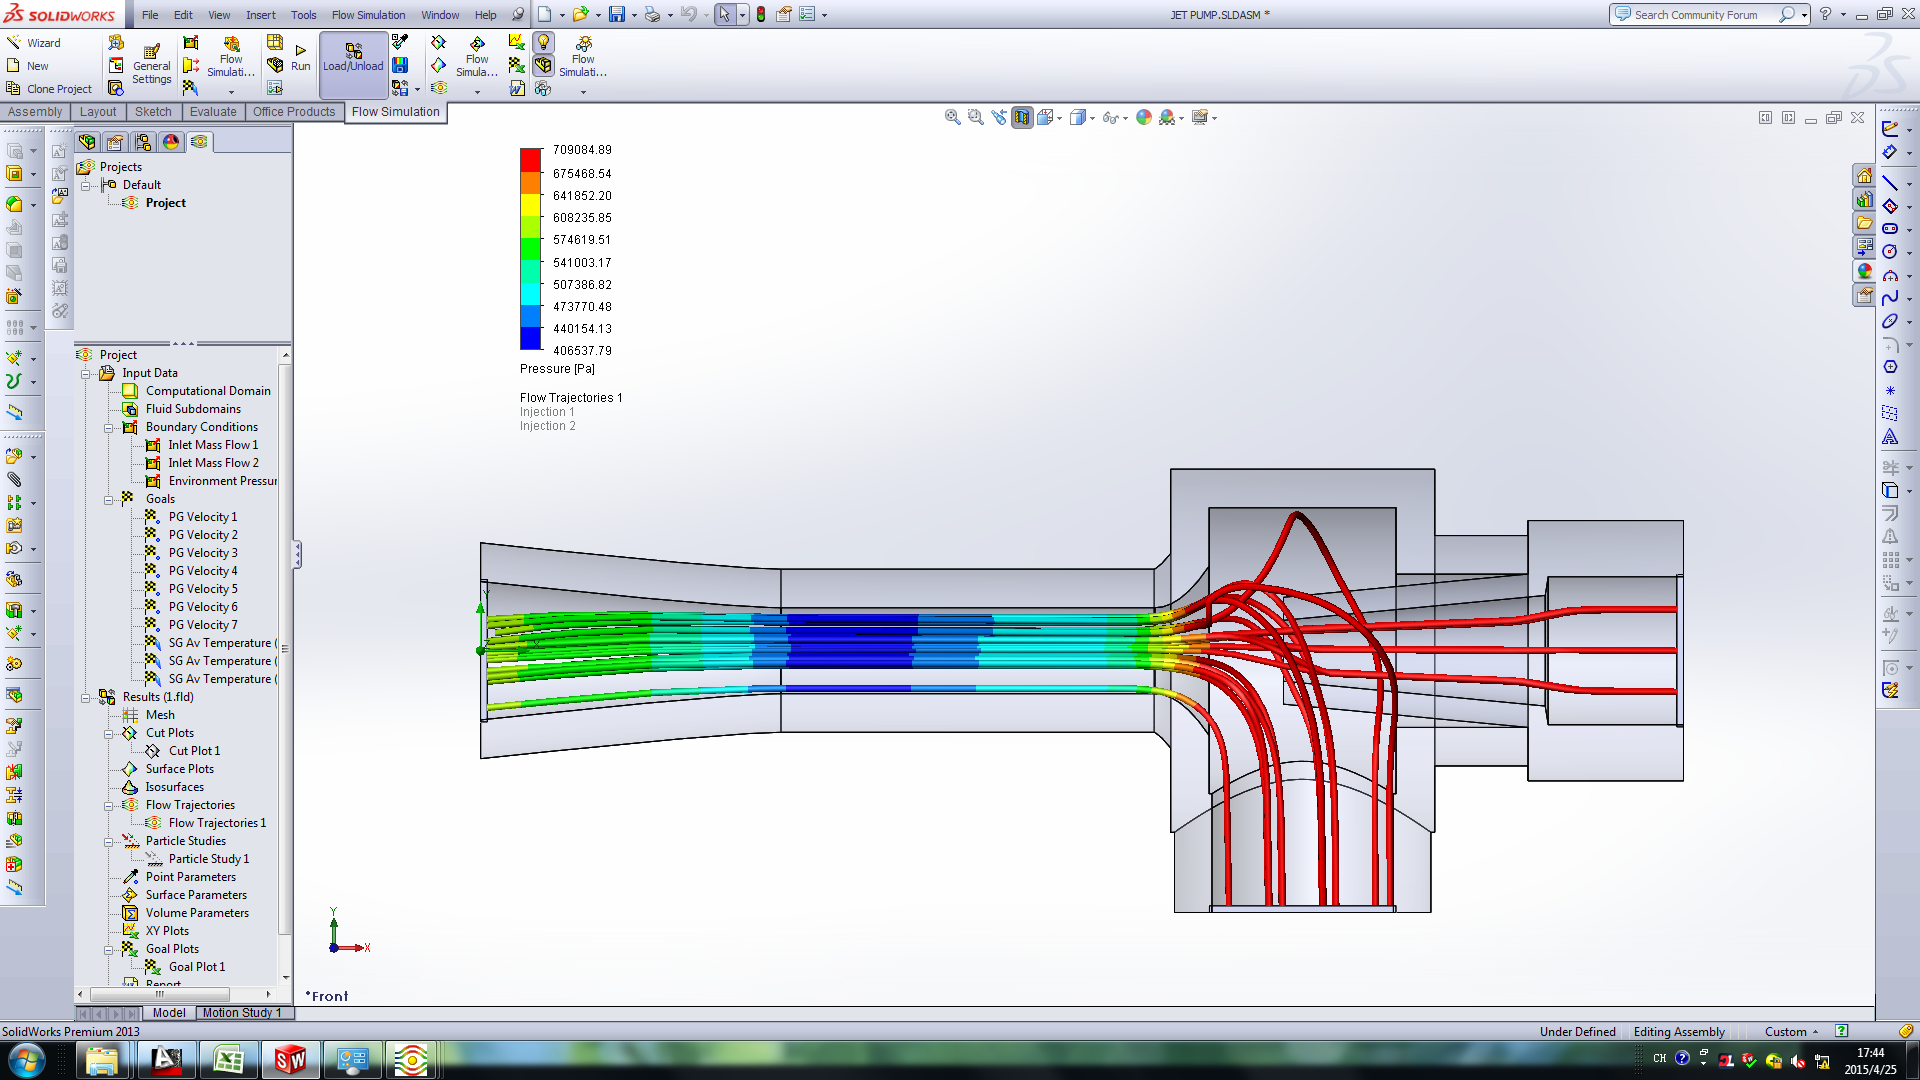Launch Excel from the taskbar
1920x1080 pixels.
(228, 1060)
